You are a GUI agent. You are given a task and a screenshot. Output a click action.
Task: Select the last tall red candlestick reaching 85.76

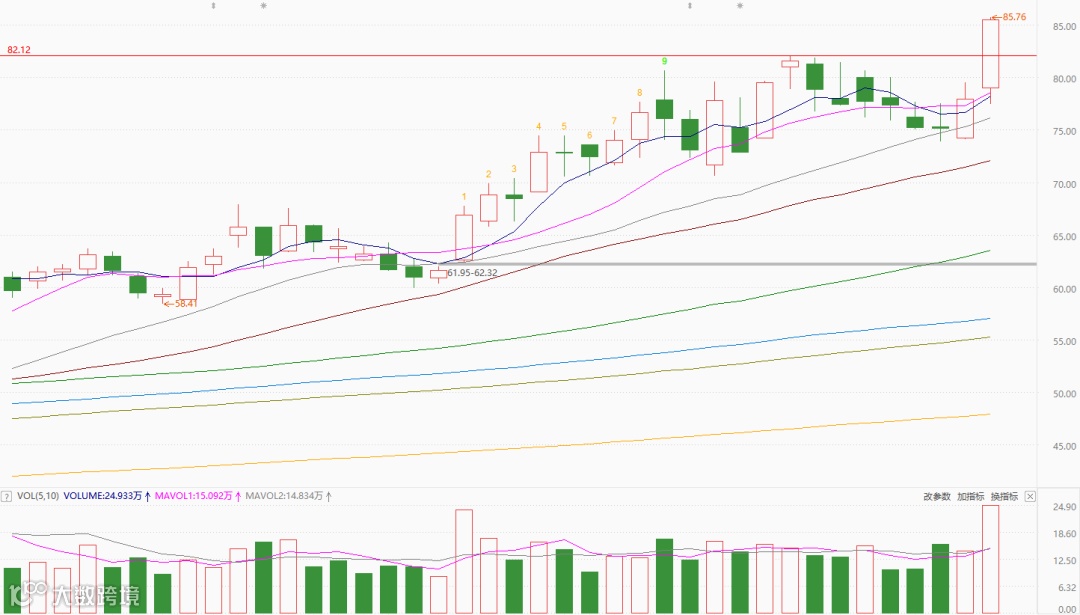[x=990, y=54]
